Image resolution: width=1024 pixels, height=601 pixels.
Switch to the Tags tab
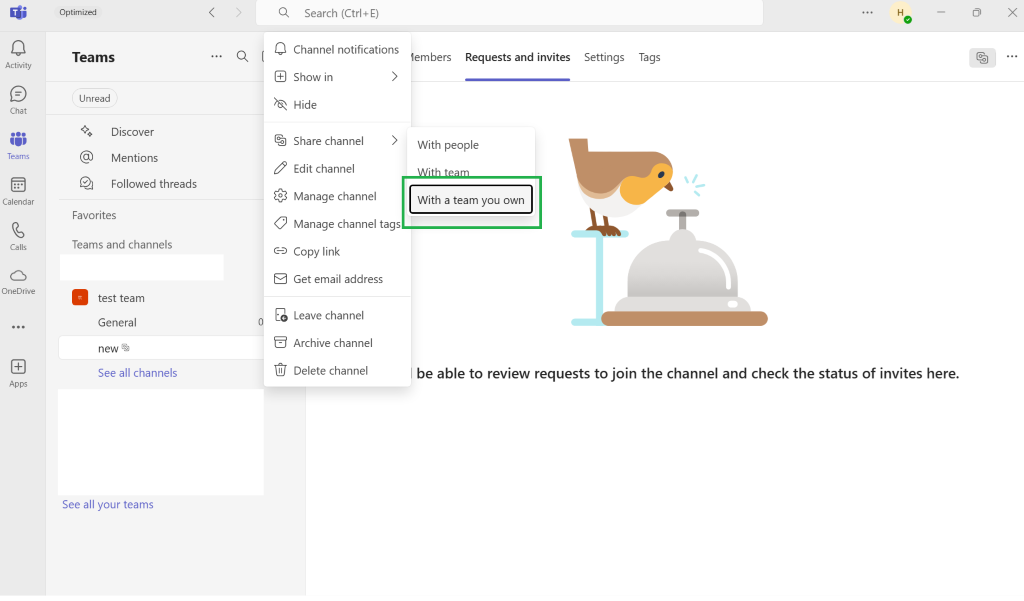649,57
